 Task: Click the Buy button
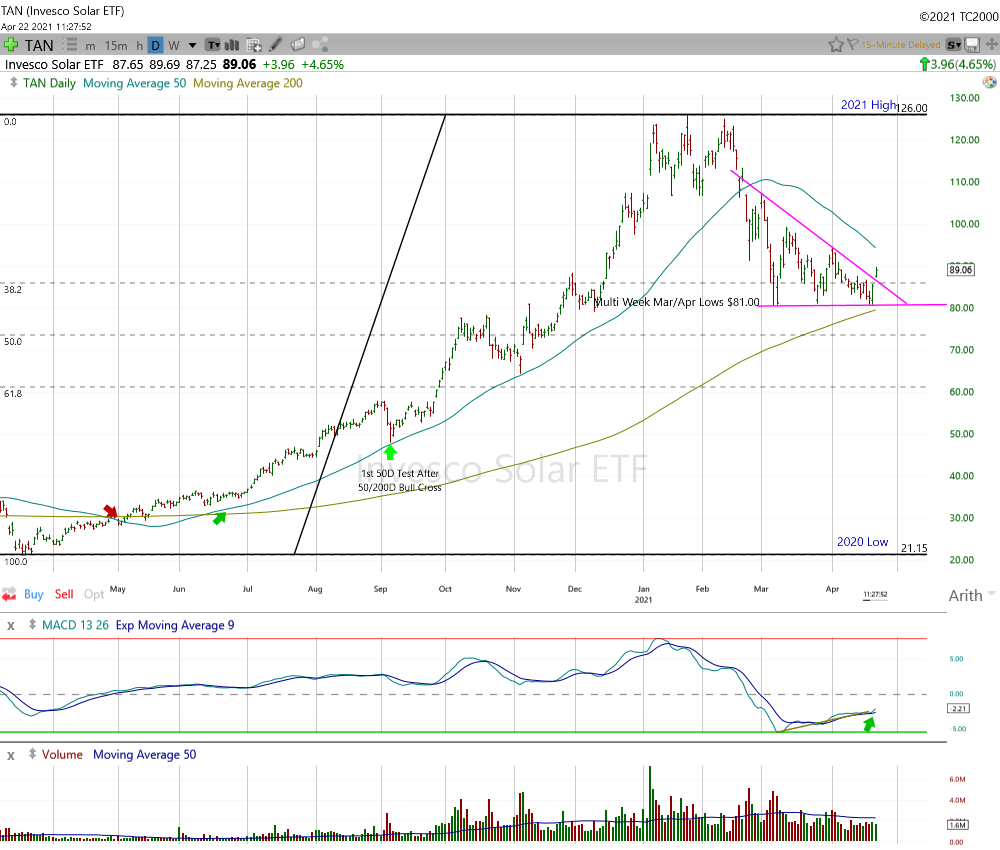[x=34, y=594]
